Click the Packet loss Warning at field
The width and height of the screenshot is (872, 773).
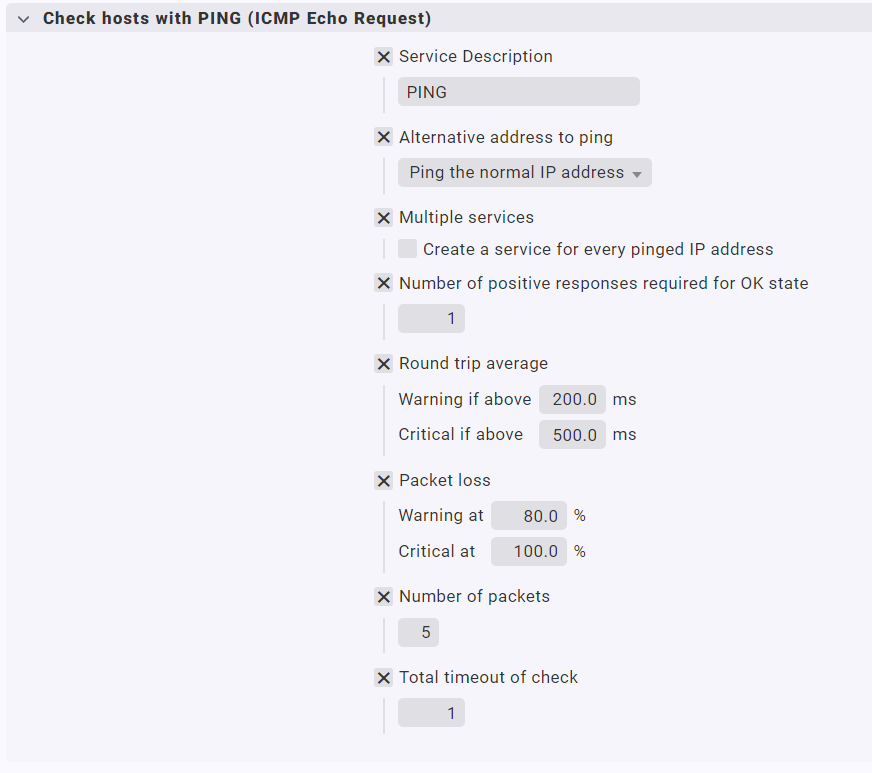pyautogui.click(x=528, y=516)
